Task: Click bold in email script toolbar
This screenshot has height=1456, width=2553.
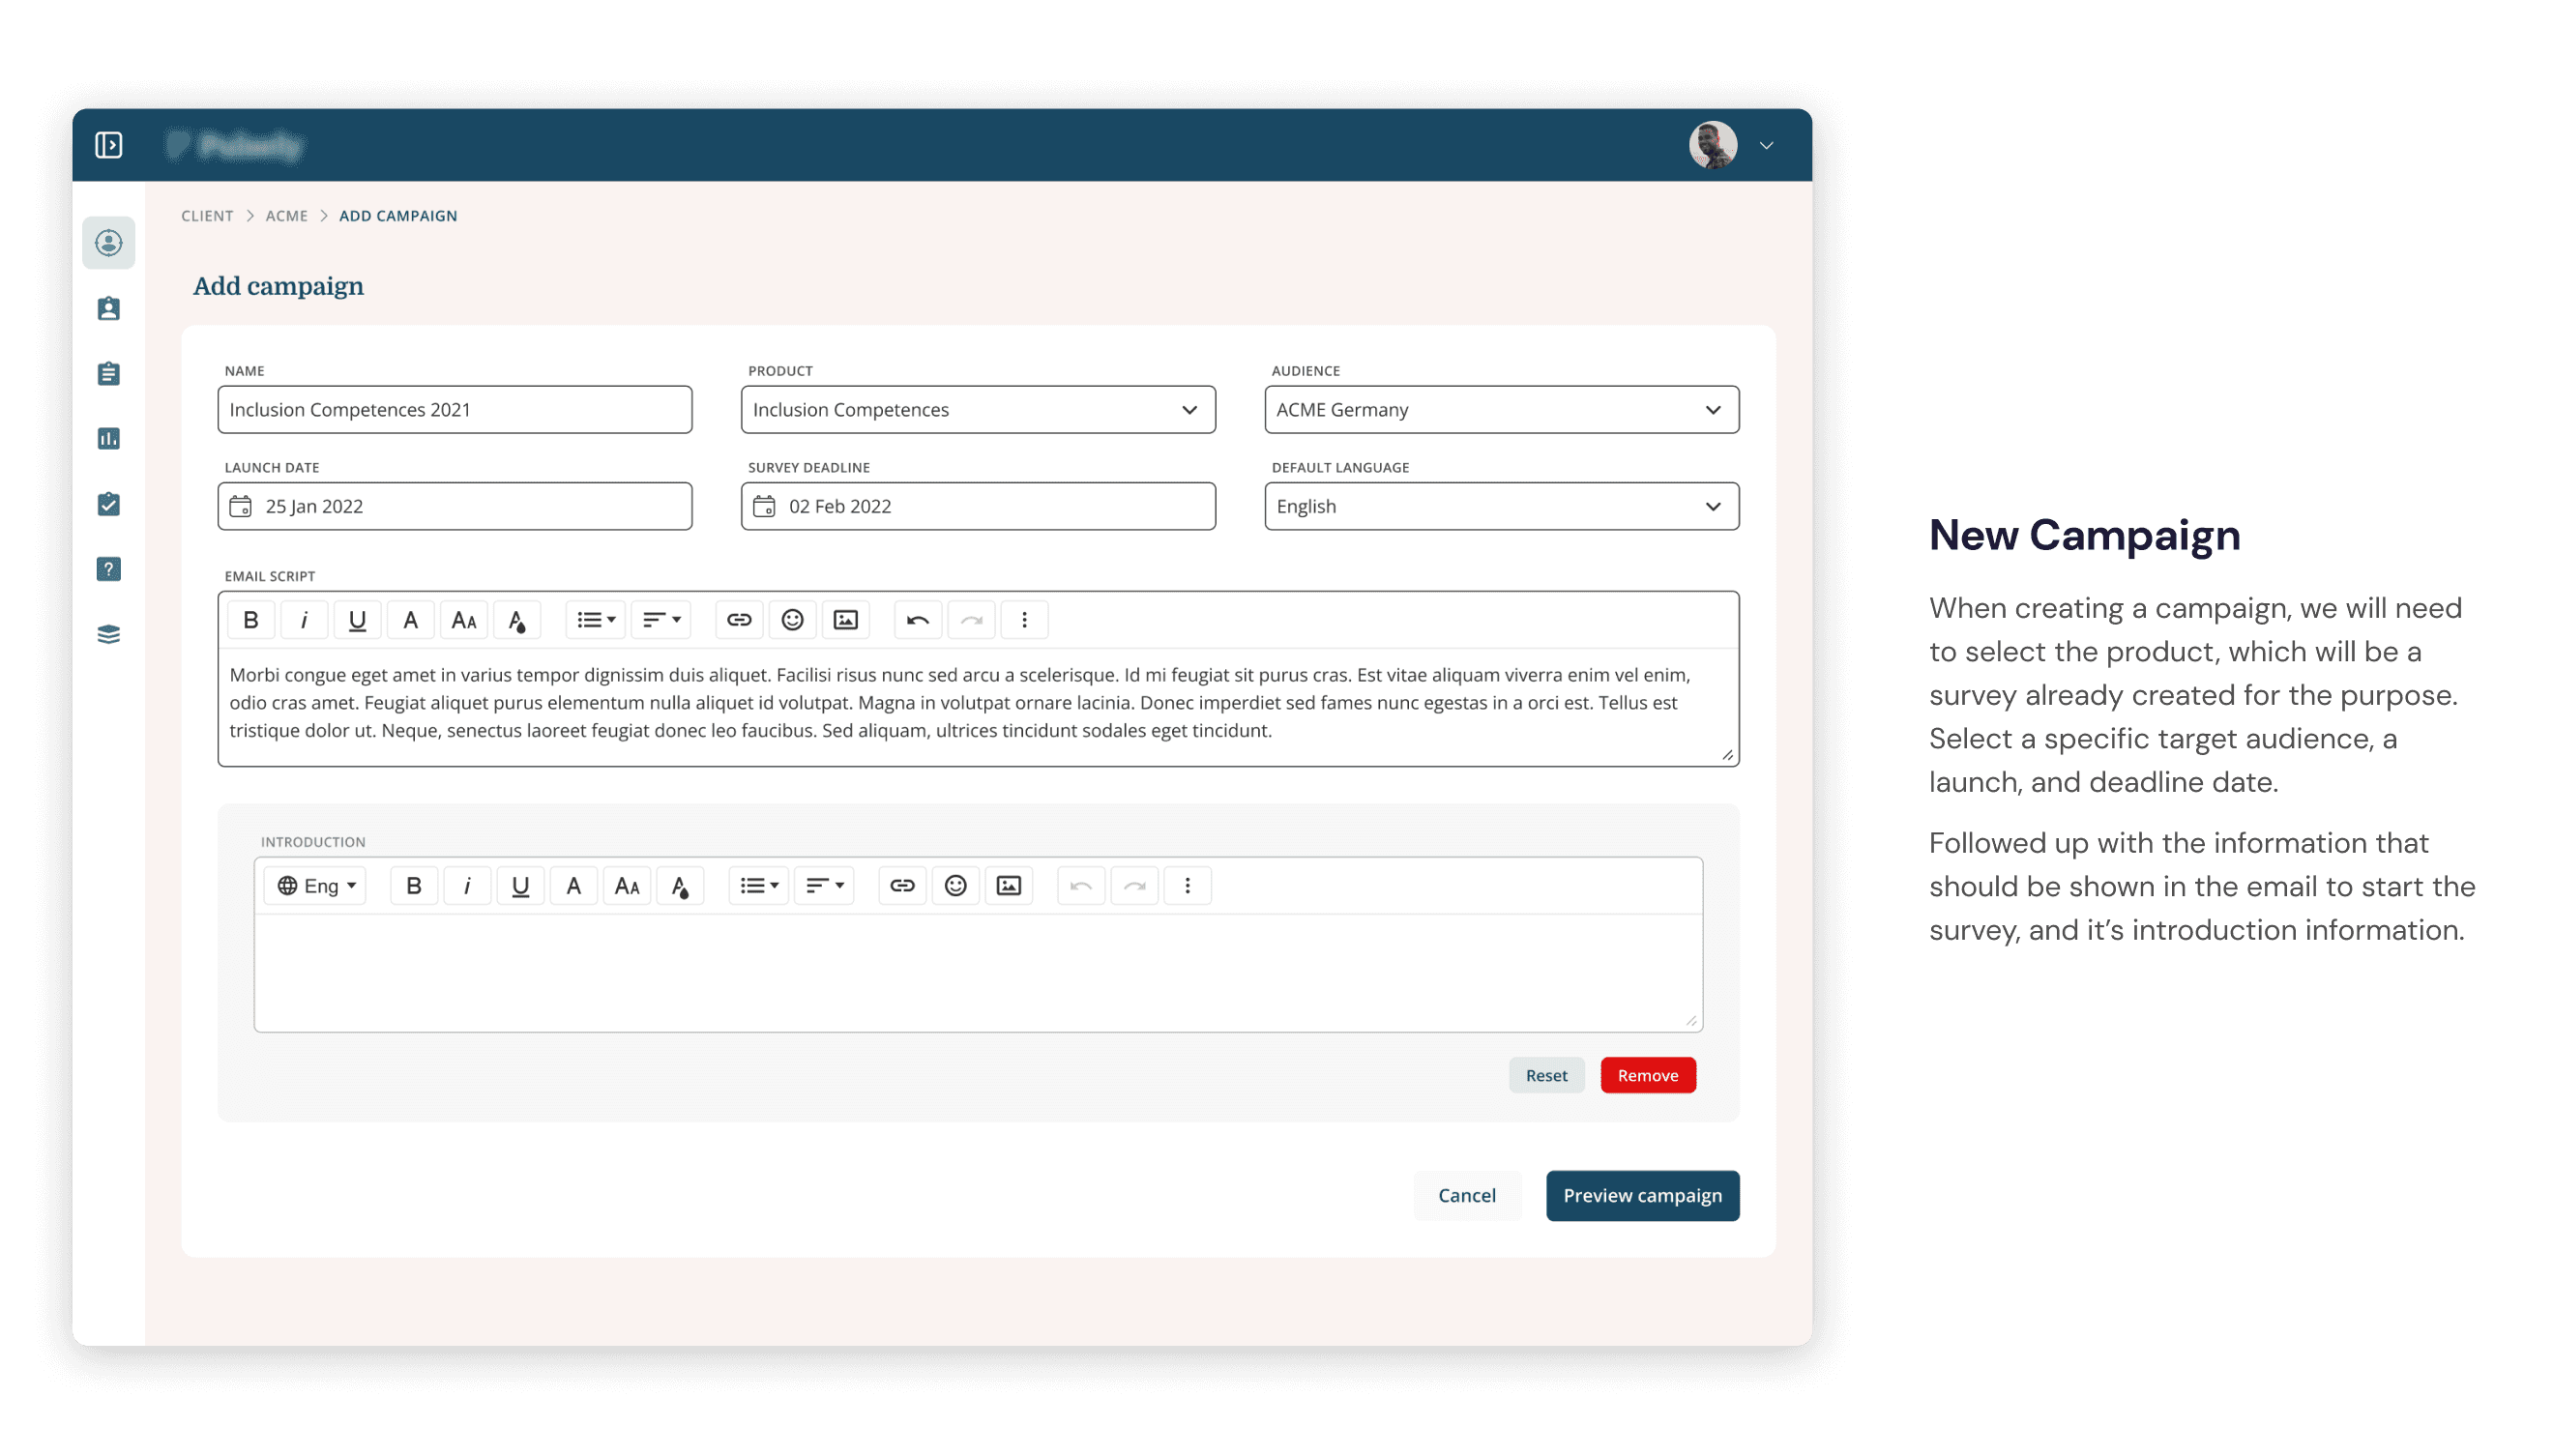Action: [251, 620]
